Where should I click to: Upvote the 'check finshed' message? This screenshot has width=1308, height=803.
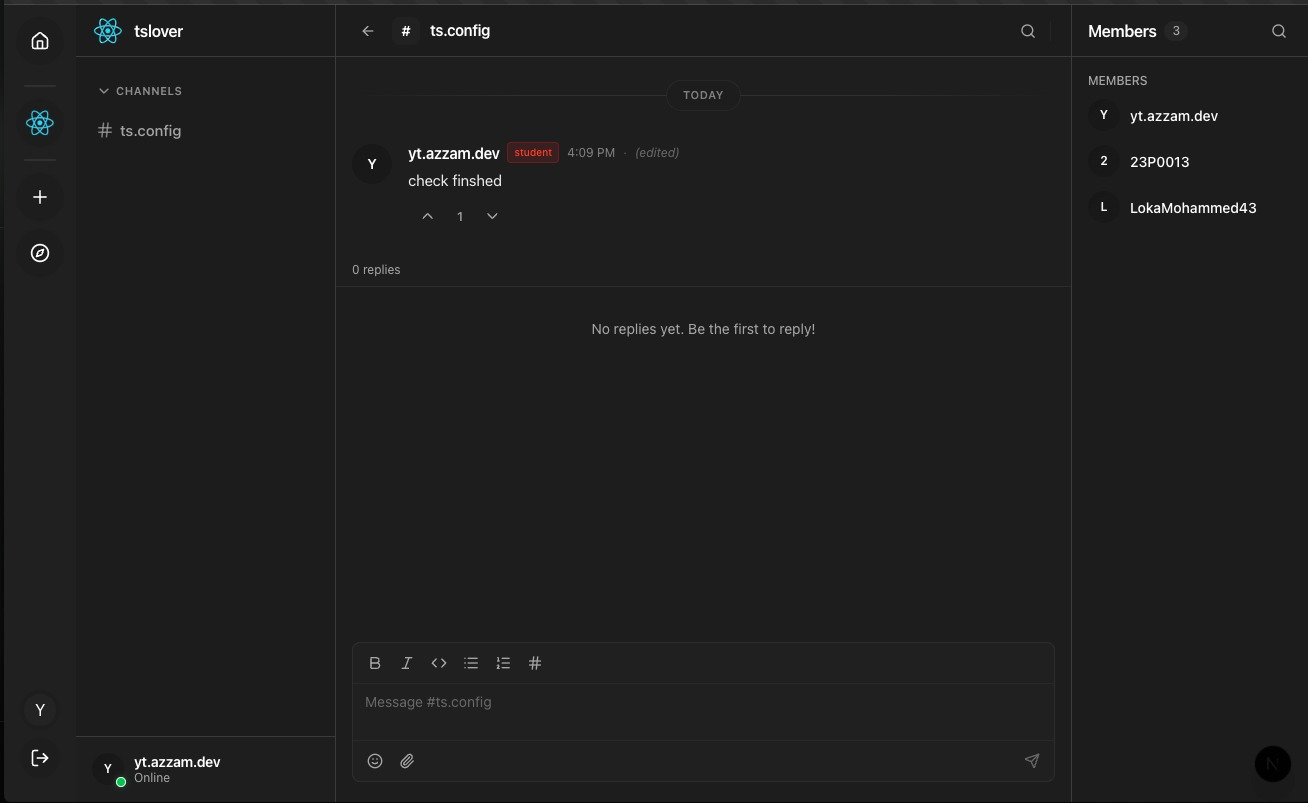click(428, 216)
